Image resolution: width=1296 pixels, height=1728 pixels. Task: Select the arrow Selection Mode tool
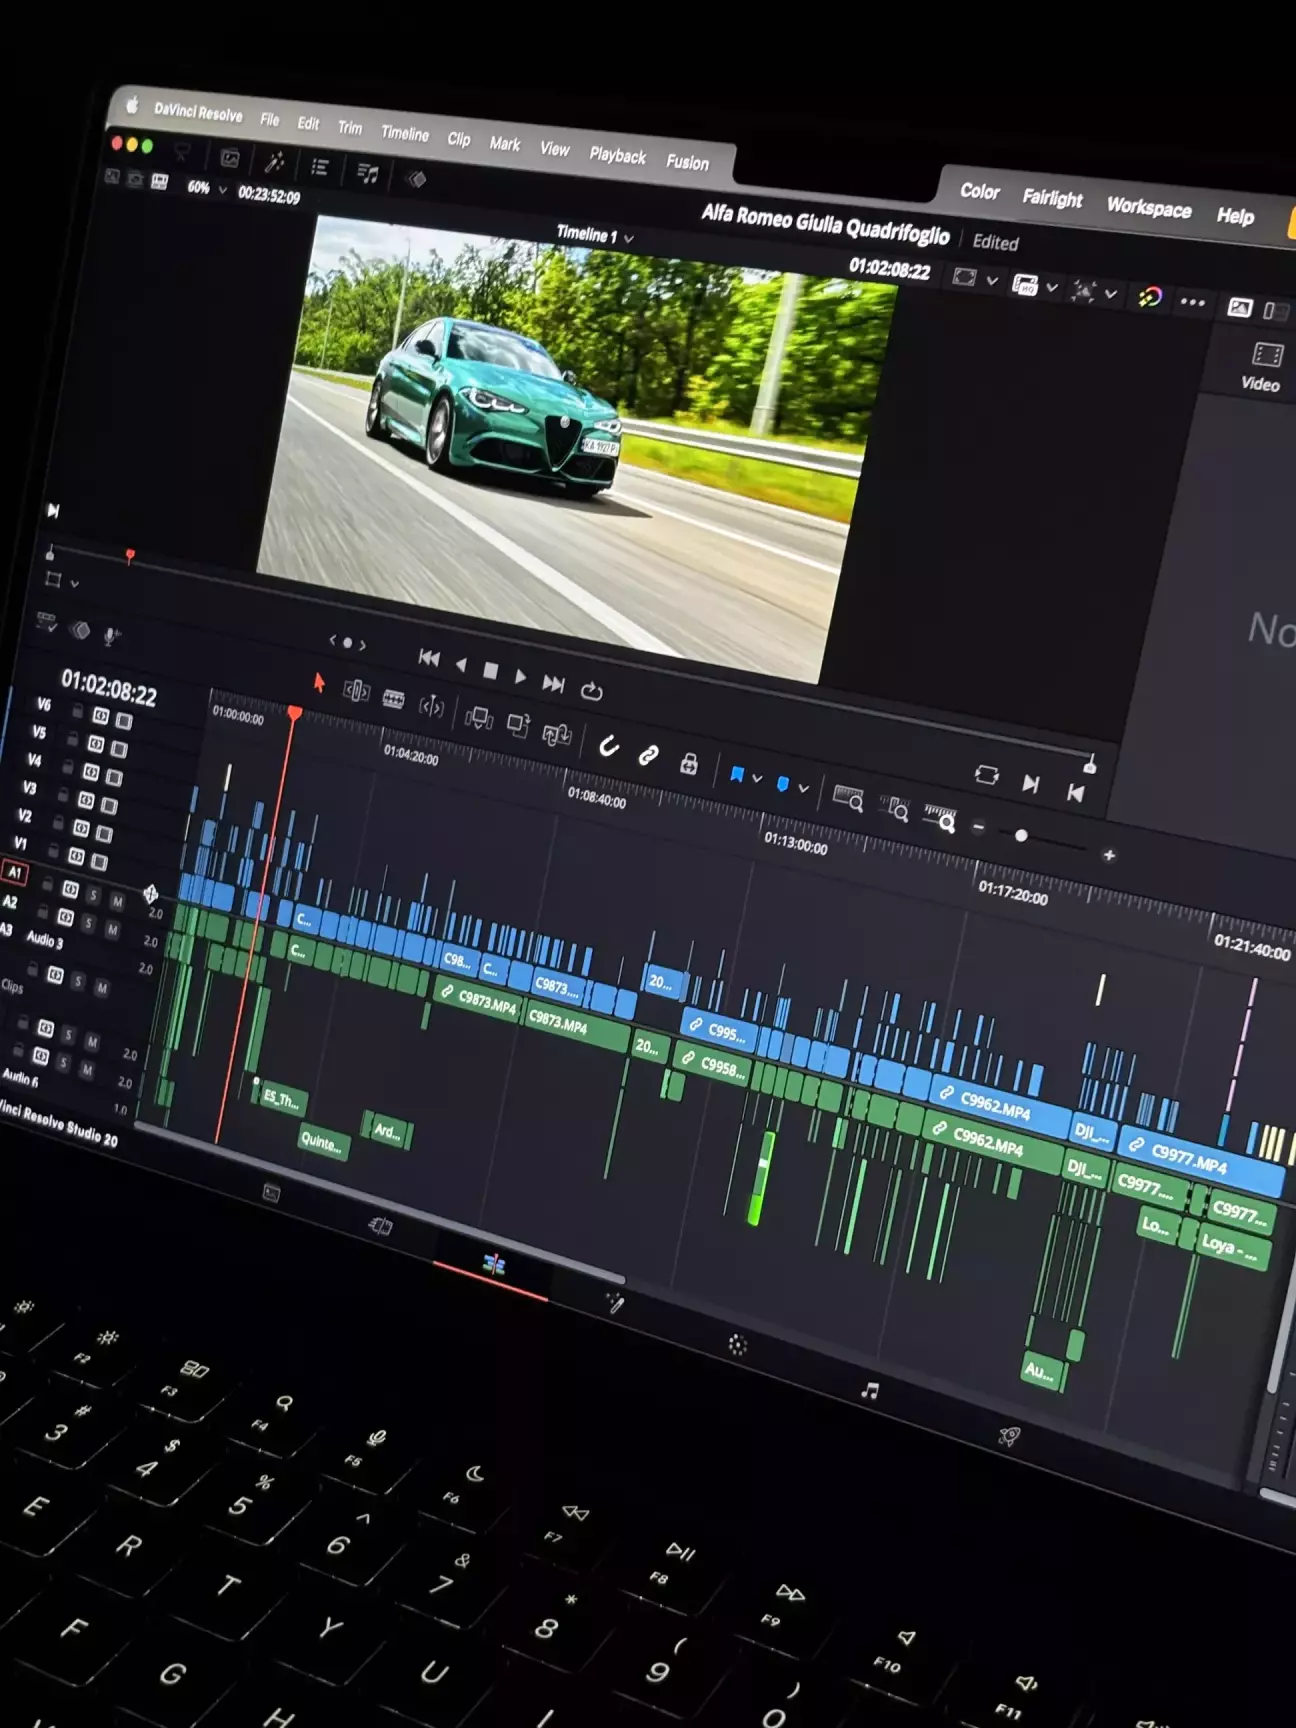(319, 682)
